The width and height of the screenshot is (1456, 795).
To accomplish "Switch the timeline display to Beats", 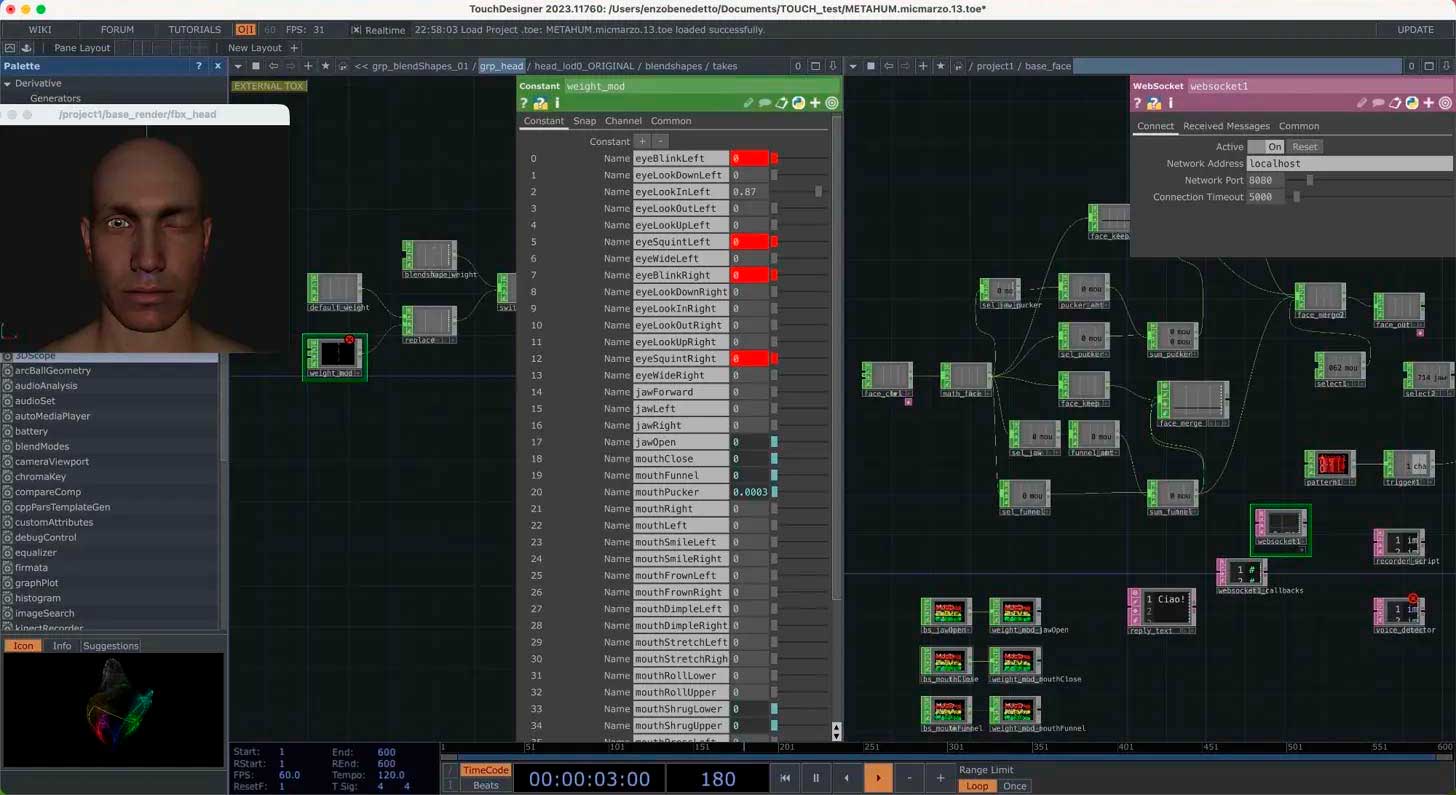I will coord(486,785).
